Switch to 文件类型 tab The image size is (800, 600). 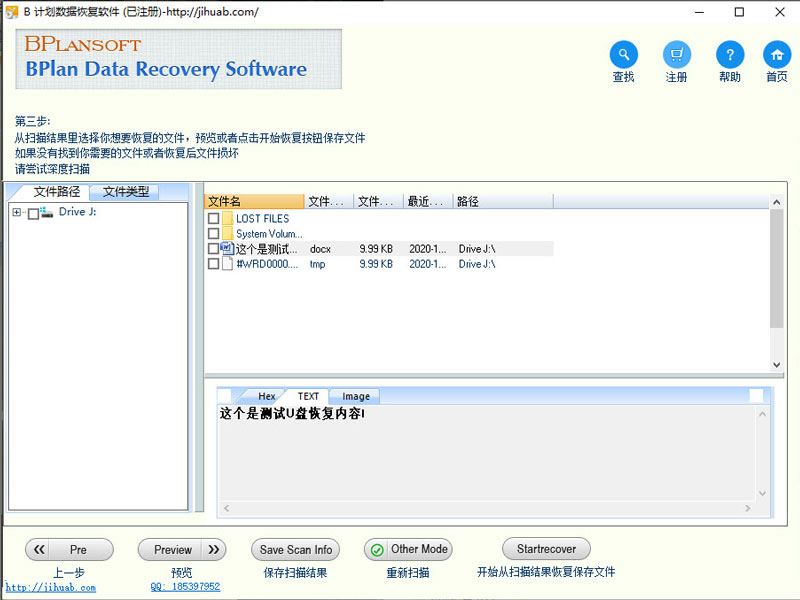126,192
